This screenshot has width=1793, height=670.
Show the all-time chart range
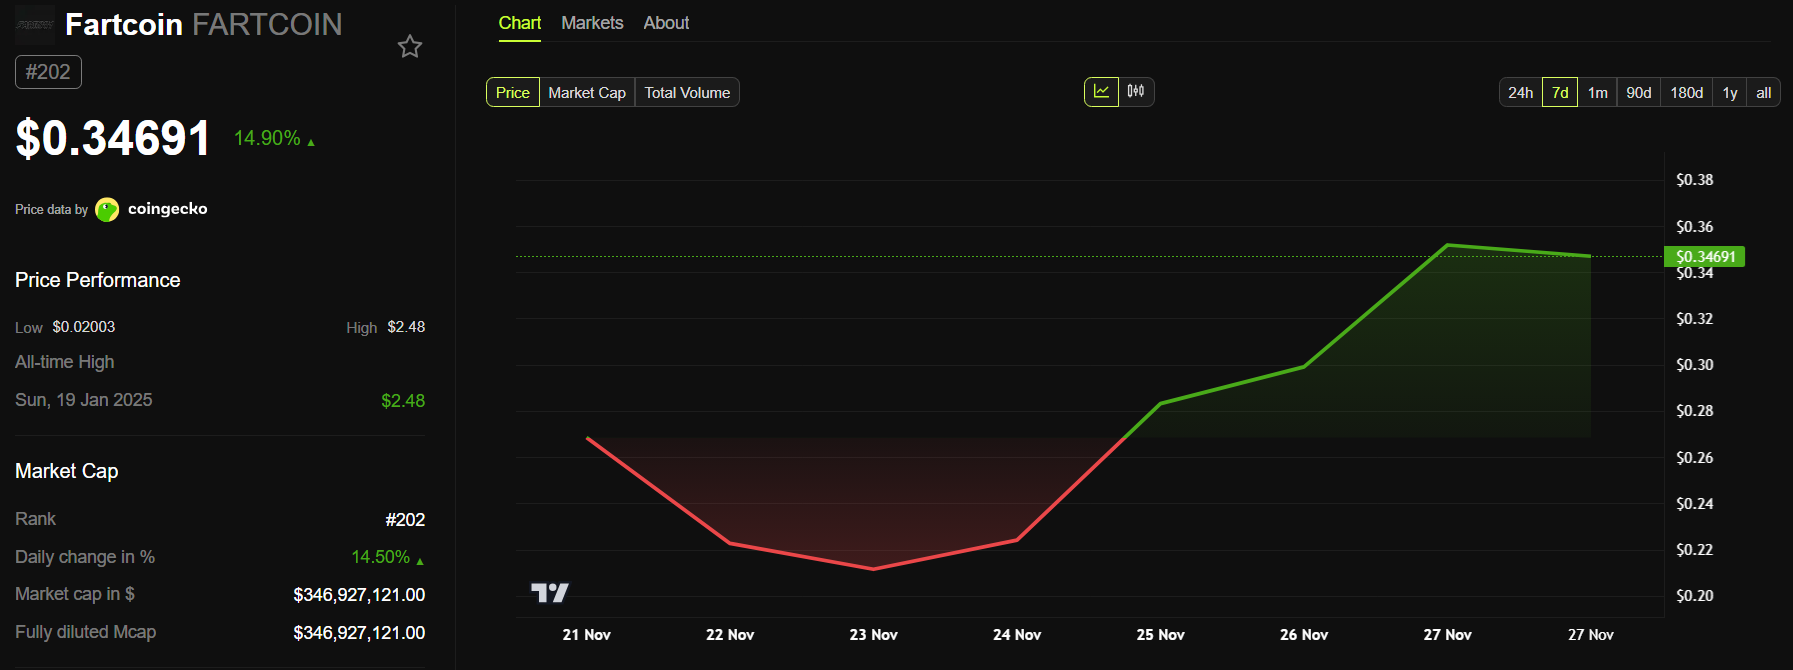click(1764, 93)
